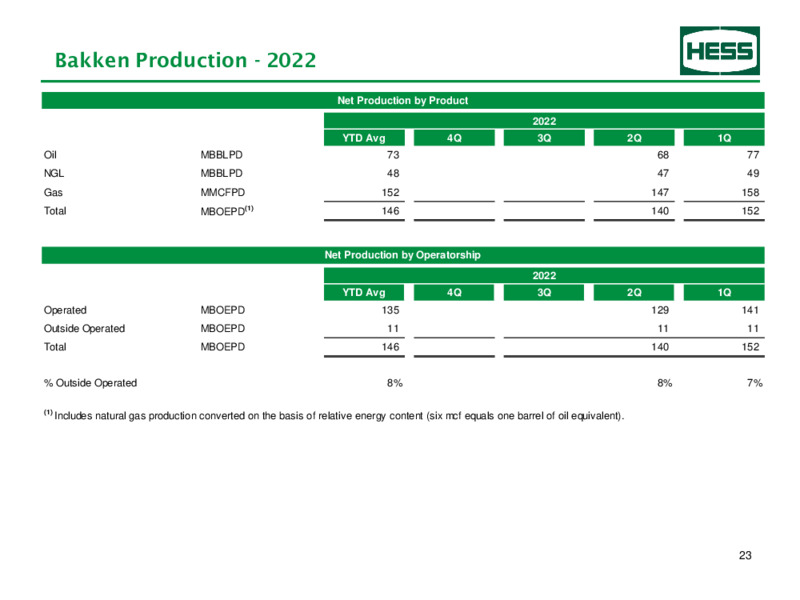Click the MBOEPD unit in the Operated row
800x600 pixels.
222,310
